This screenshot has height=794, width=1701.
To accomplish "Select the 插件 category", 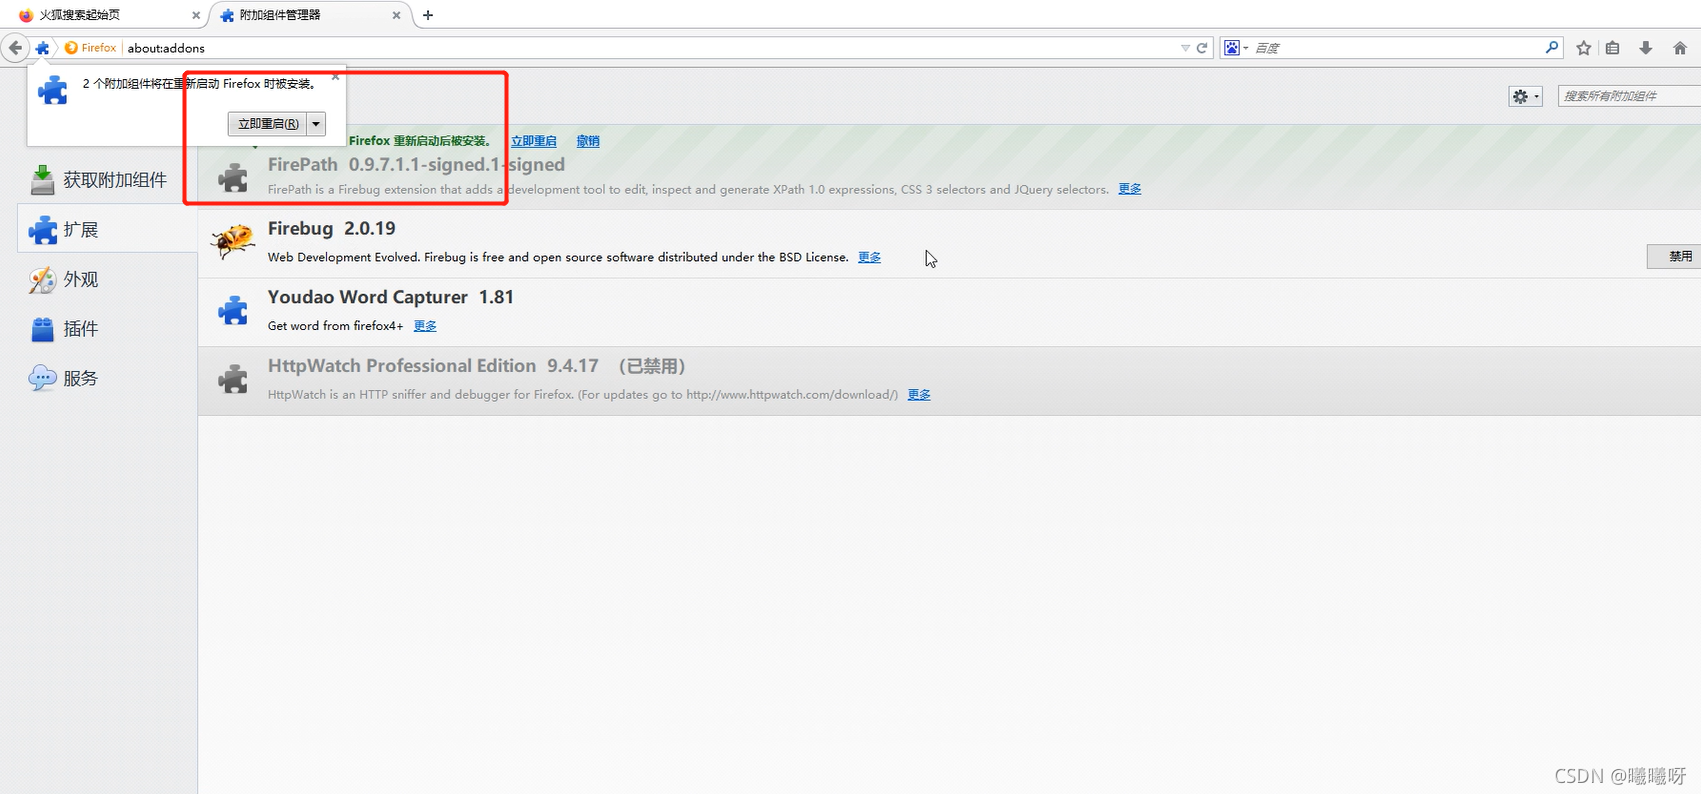I will click(x=107, y=328).
